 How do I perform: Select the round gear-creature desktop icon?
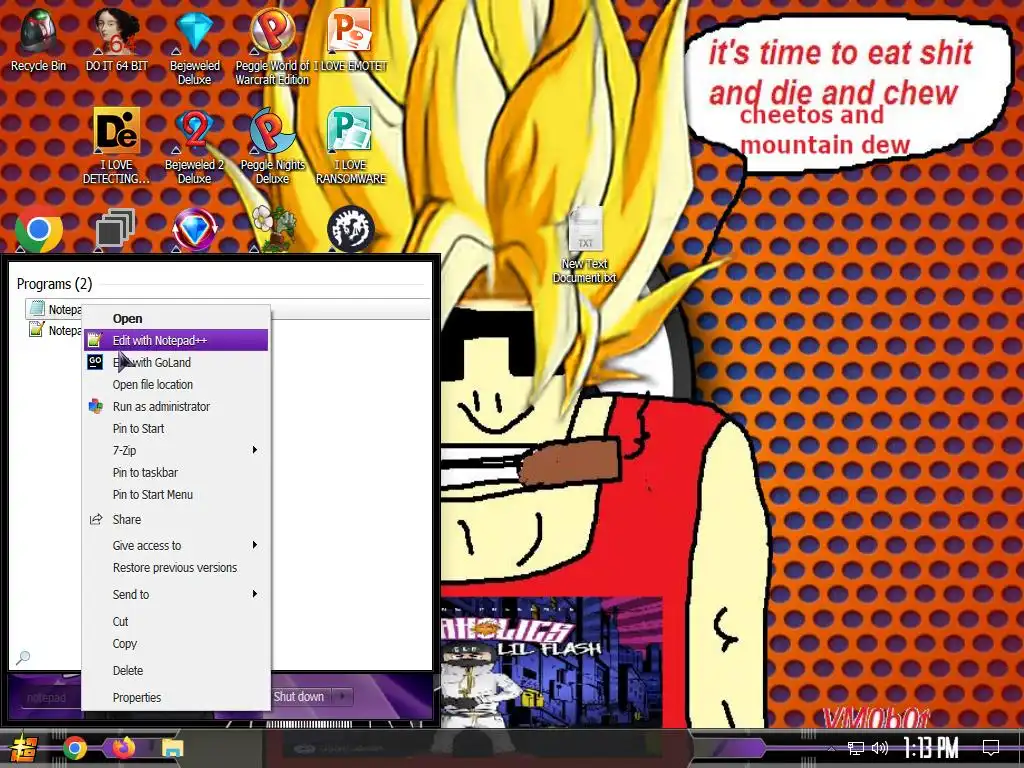[351, 229]
